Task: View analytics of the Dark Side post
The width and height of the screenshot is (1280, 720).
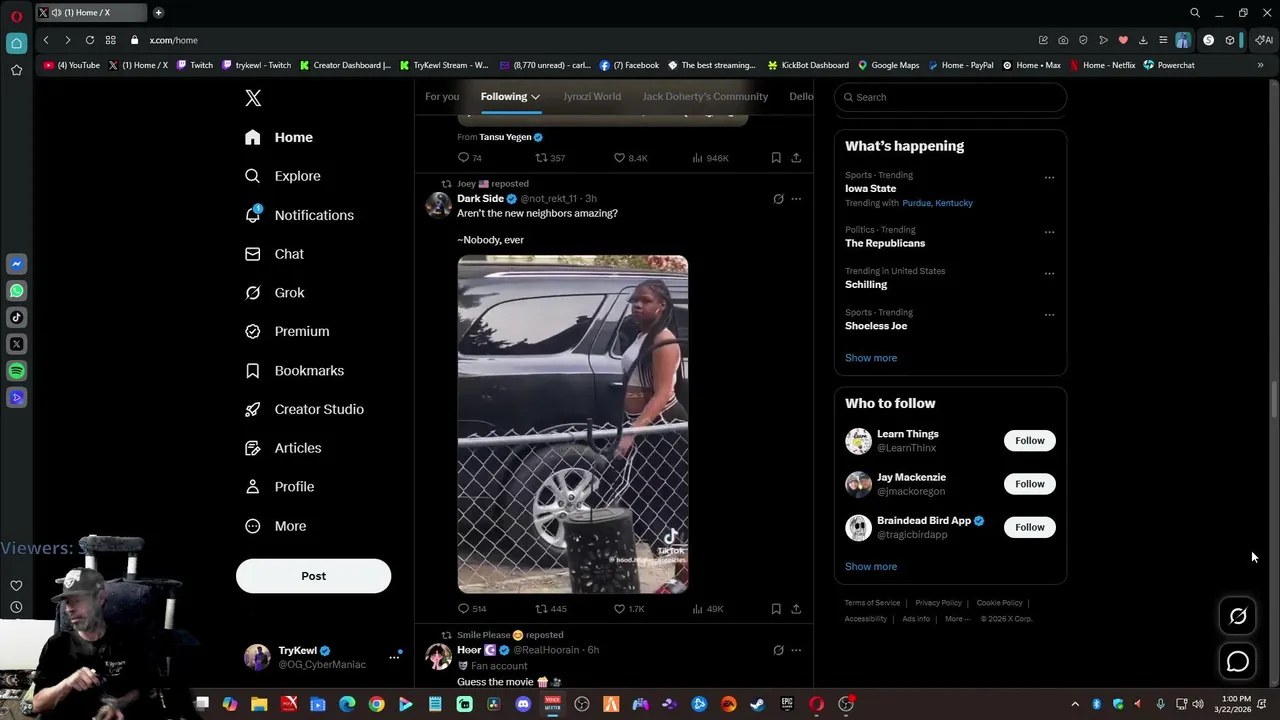Action: pyautogui.click(x=707, y=609)
